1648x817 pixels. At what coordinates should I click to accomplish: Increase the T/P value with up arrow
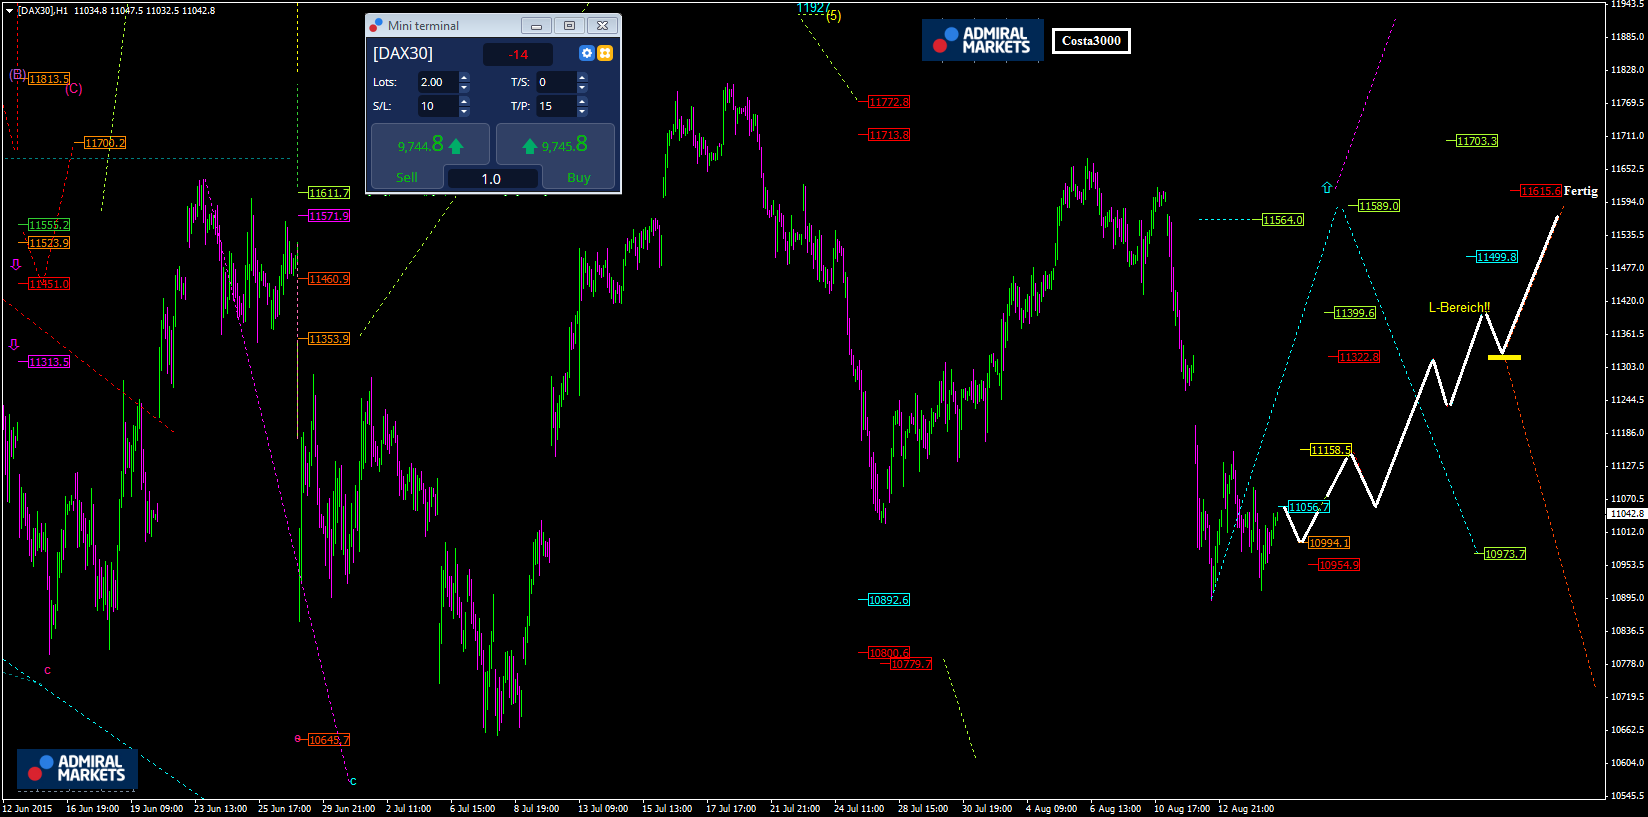582,101
